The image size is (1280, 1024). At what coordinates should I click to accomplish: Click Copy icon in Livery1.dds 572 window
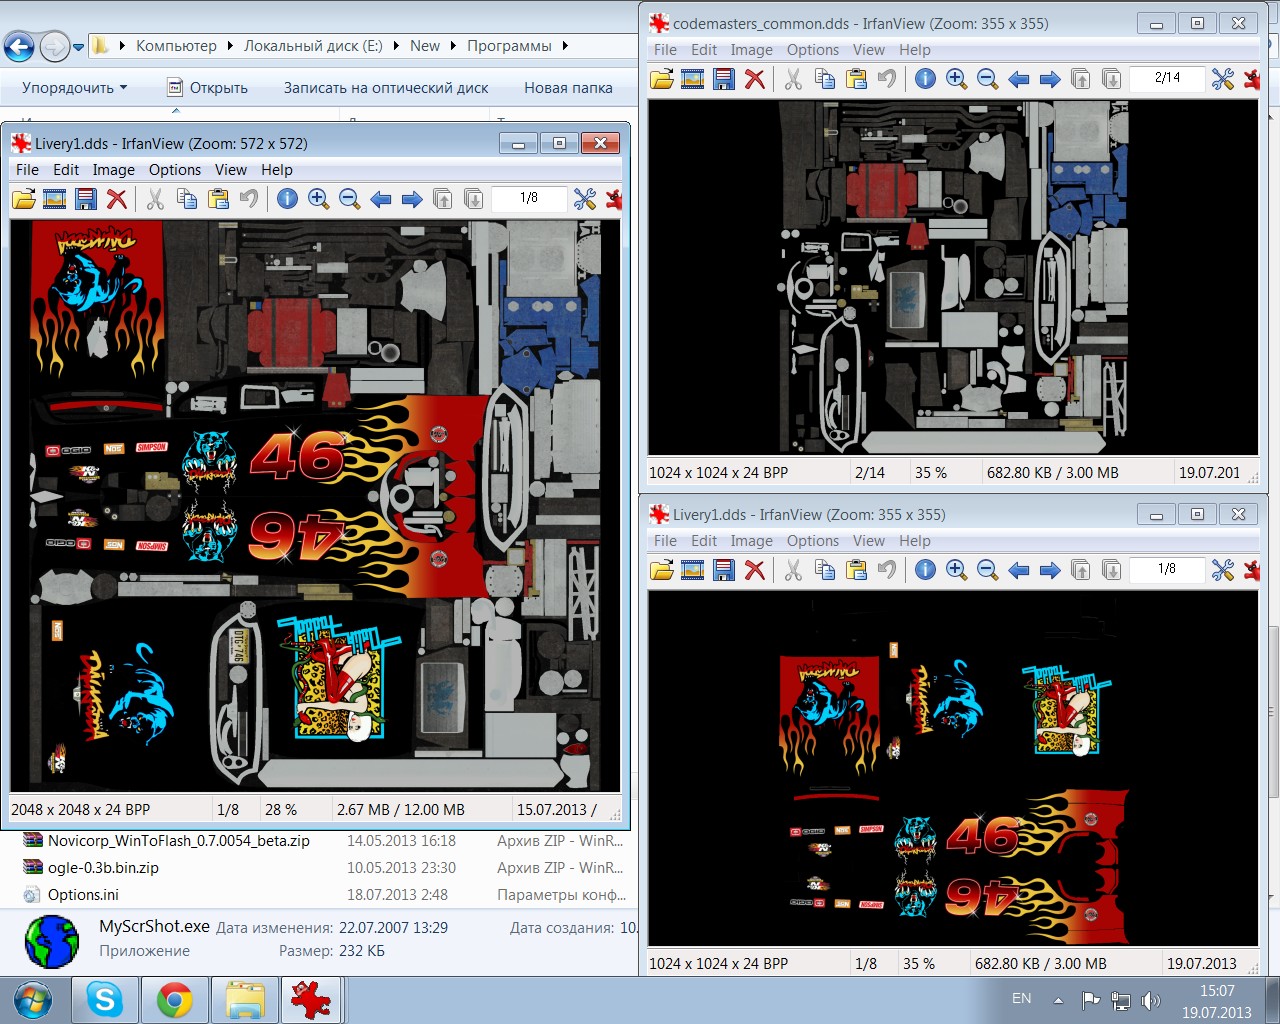[186, 199]
